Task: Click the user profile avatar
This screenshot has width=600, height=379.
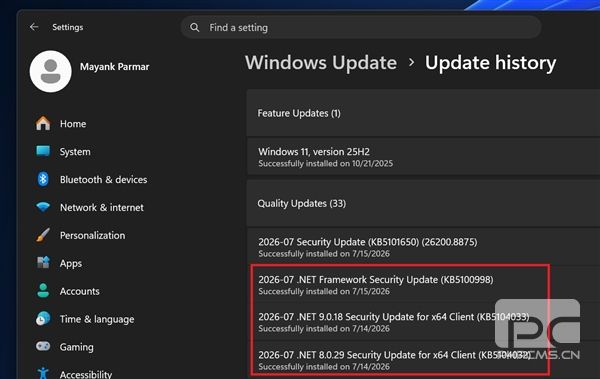Action: pyautogui.click(x=51, y=71)
